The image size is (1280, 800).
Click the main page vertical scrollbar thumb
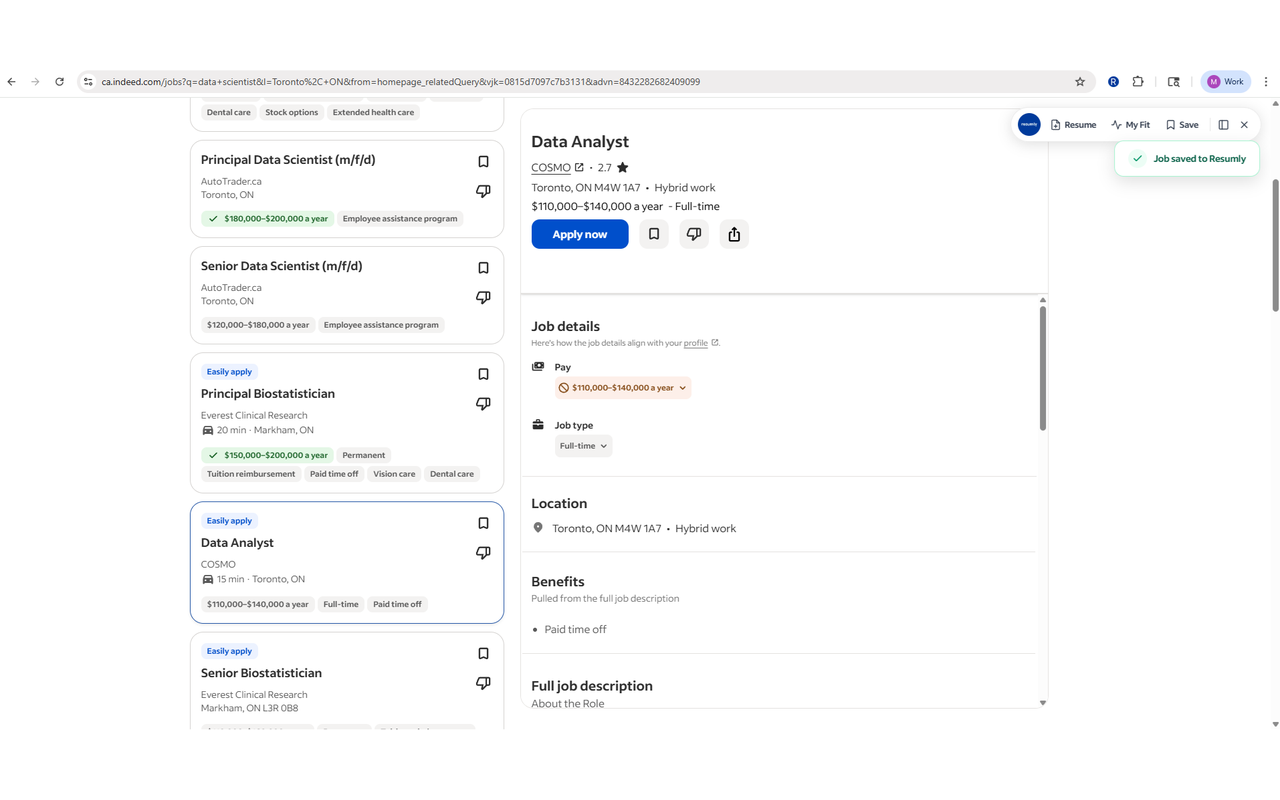click(x=1275, y=245)
